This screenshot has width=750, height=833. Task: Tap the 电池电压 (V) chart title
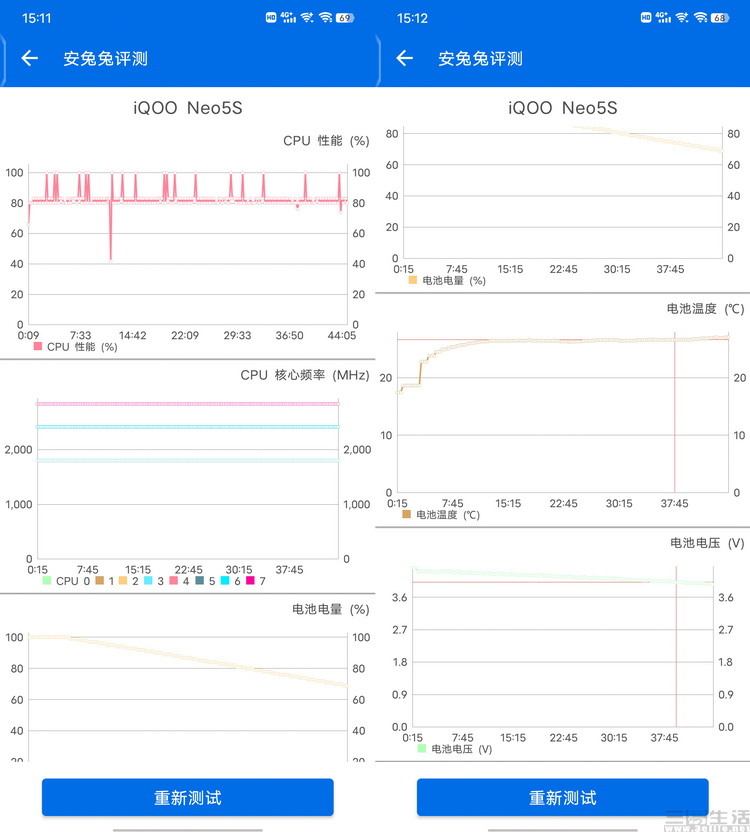pos(707,543)
